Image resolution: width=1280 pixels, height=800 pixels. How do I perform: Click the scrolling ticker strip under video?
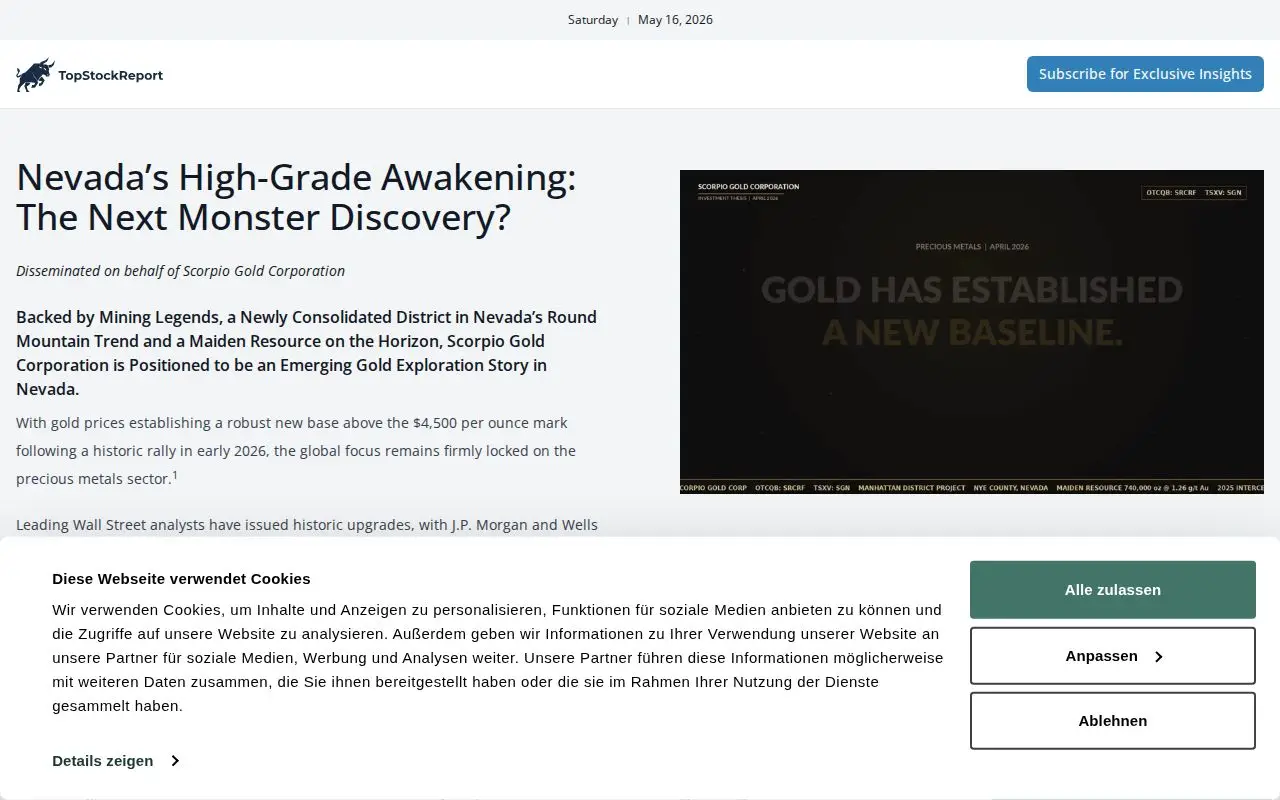coord(972,487)
